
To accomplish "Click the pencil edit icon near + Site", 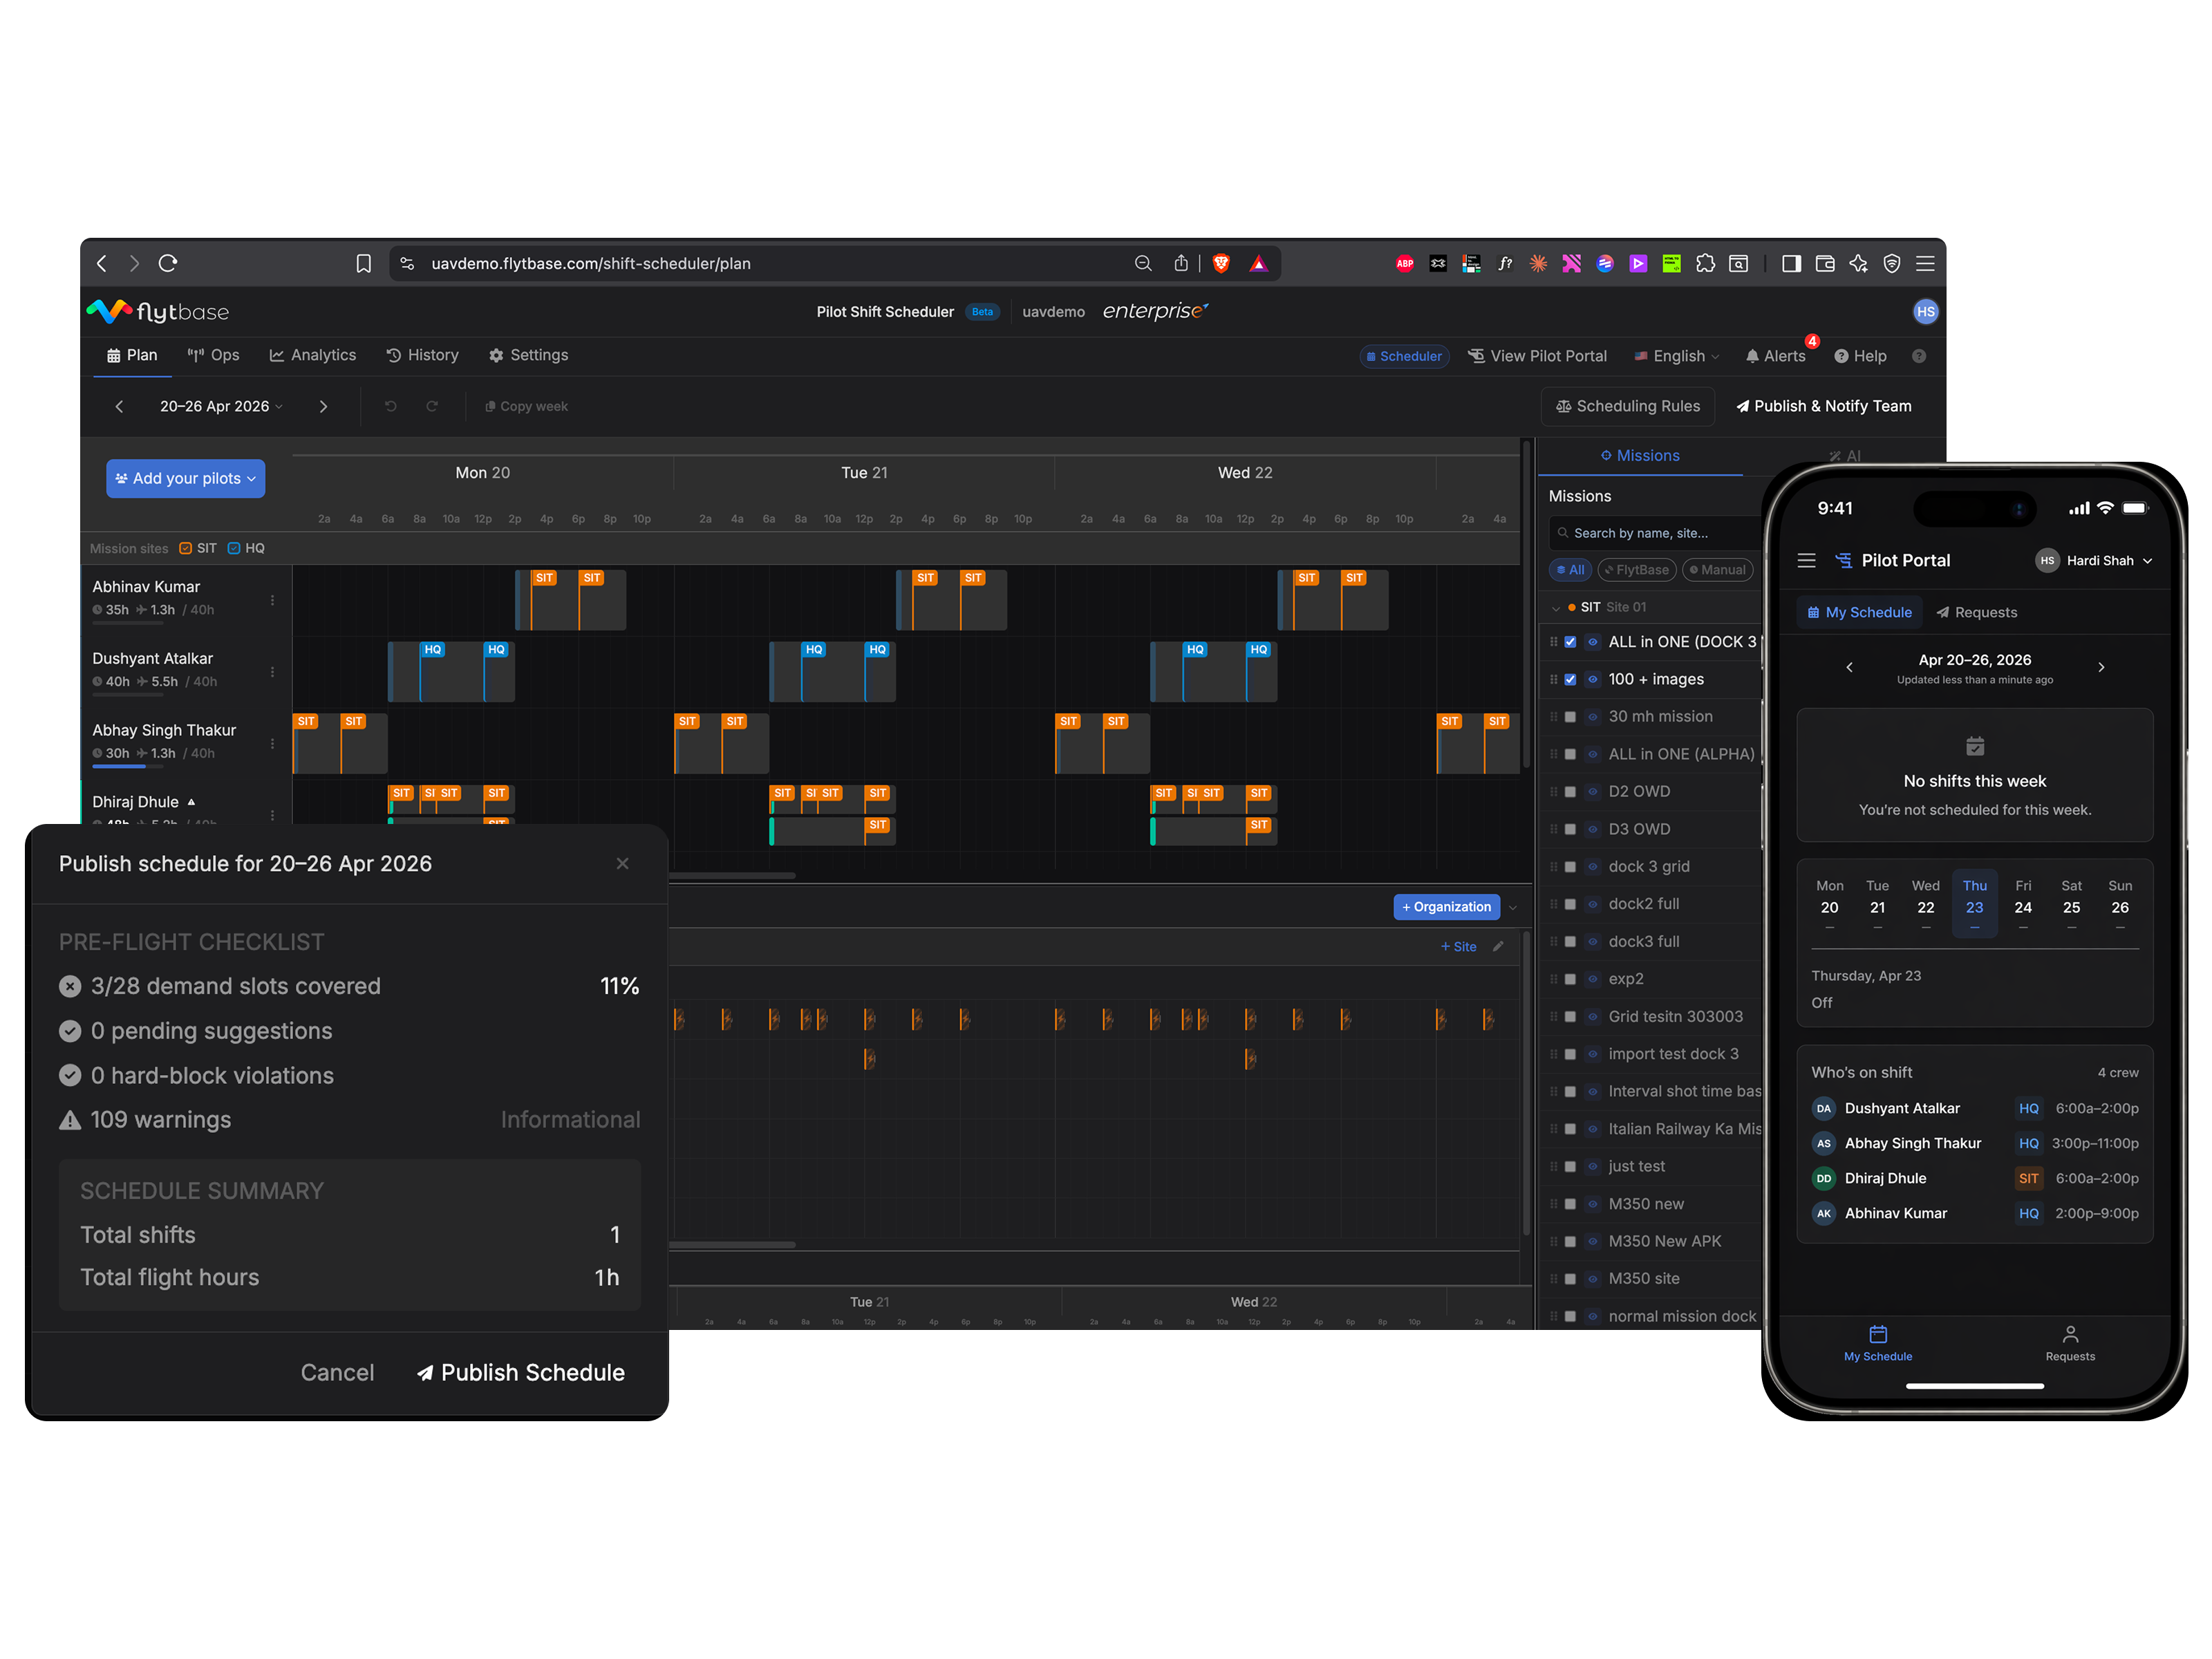I will pos(1498,946).
